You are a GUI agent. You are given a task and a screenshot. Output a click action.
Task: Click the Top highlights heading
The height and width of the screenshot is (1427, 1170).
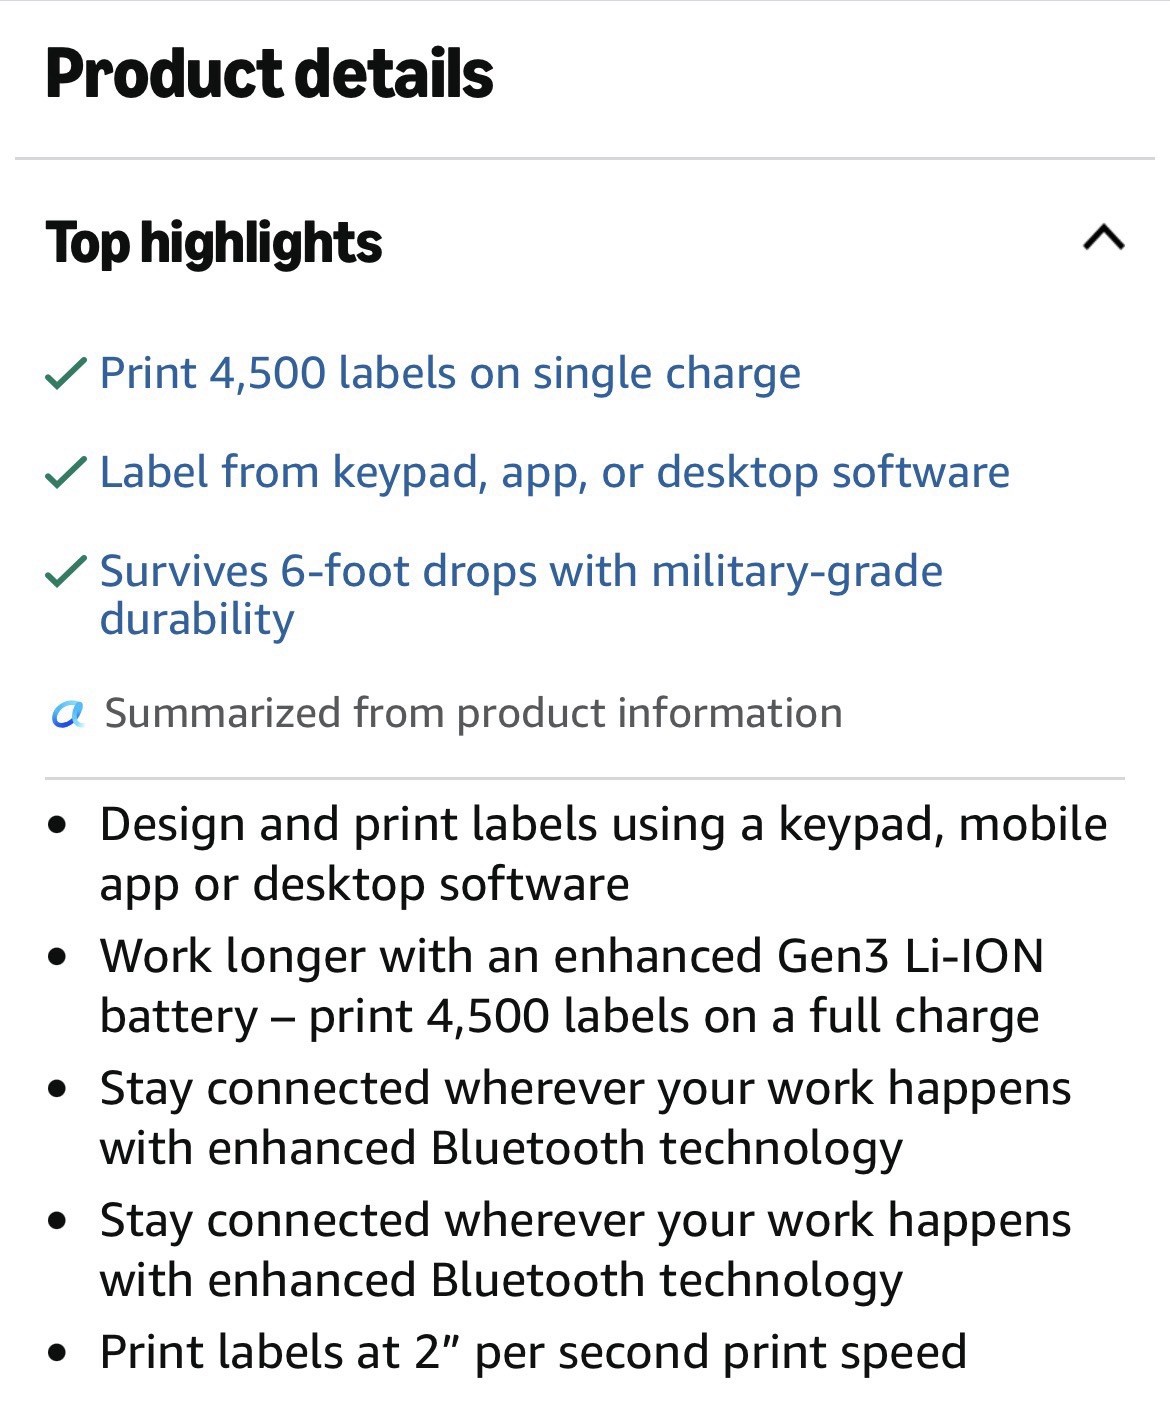[x=214, y=243]
